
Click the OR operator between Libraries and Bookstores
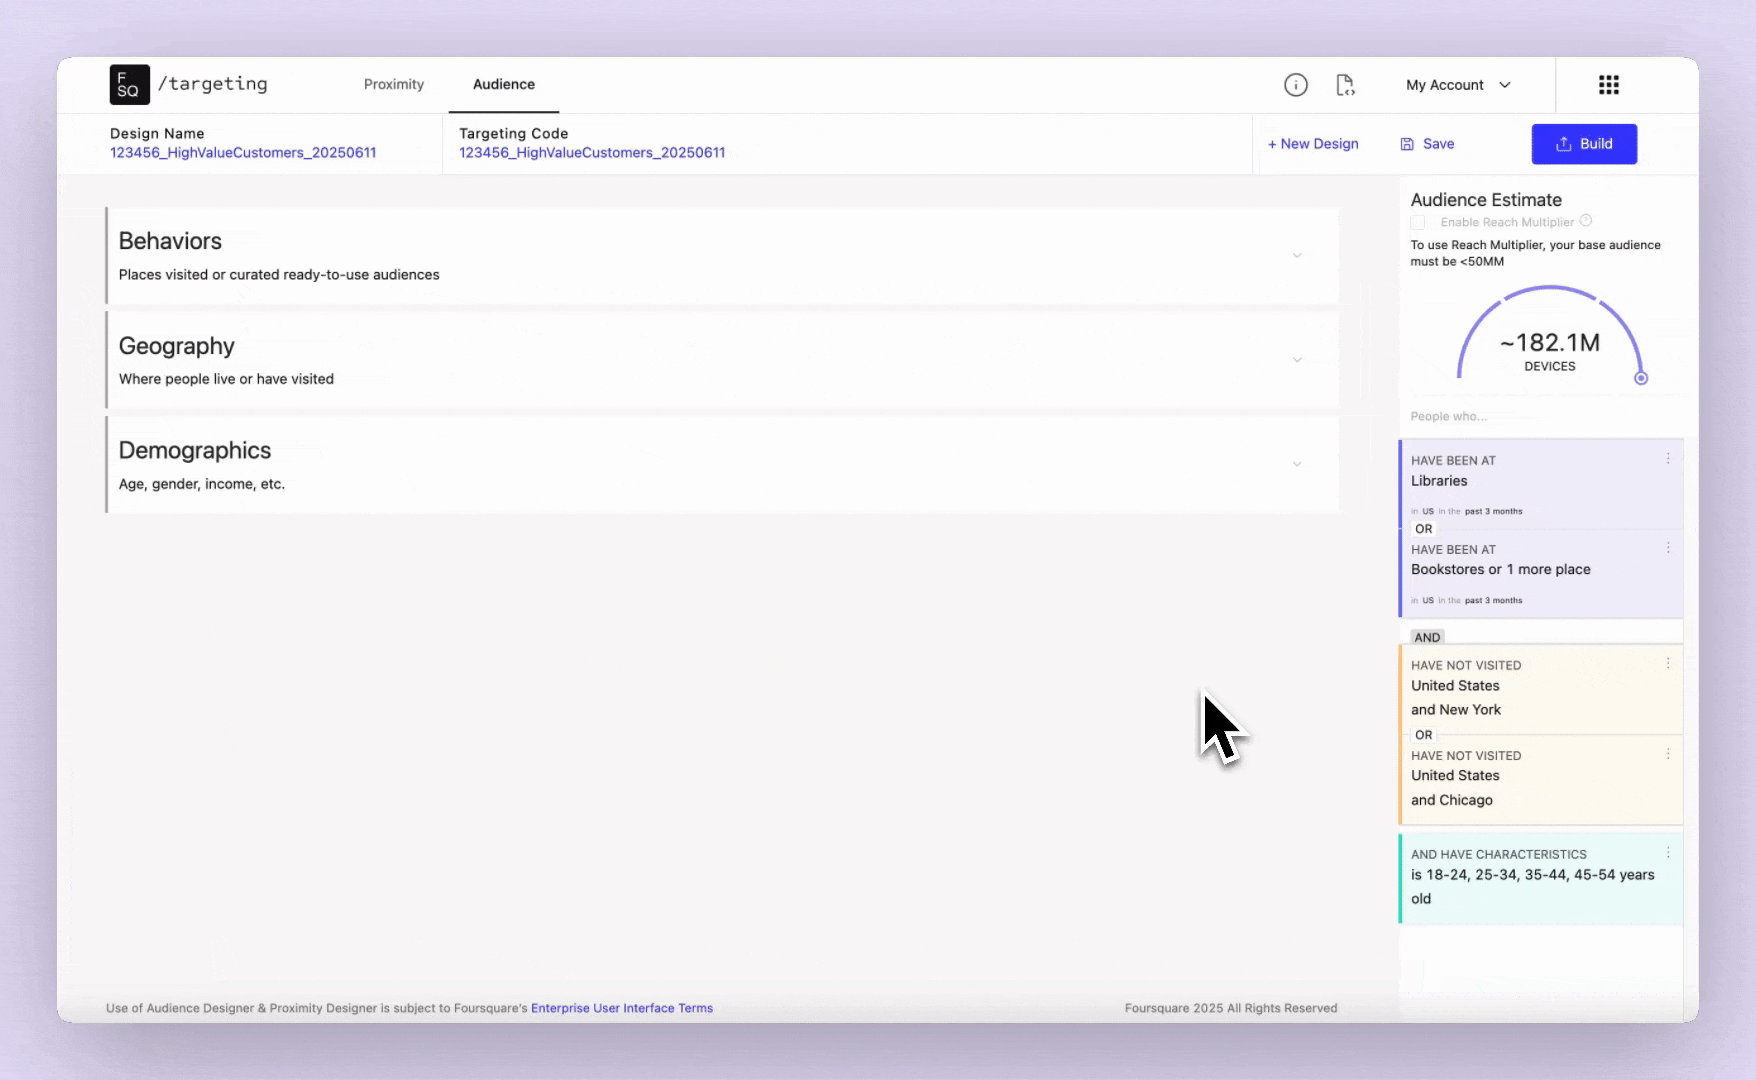point(1424,529)
